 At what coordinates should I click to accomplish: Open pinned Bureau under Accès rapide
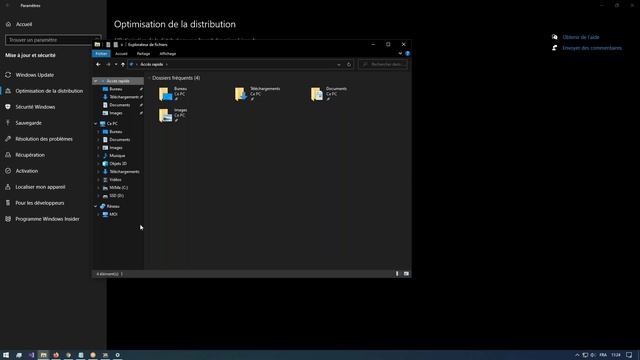tap(116, 89)
